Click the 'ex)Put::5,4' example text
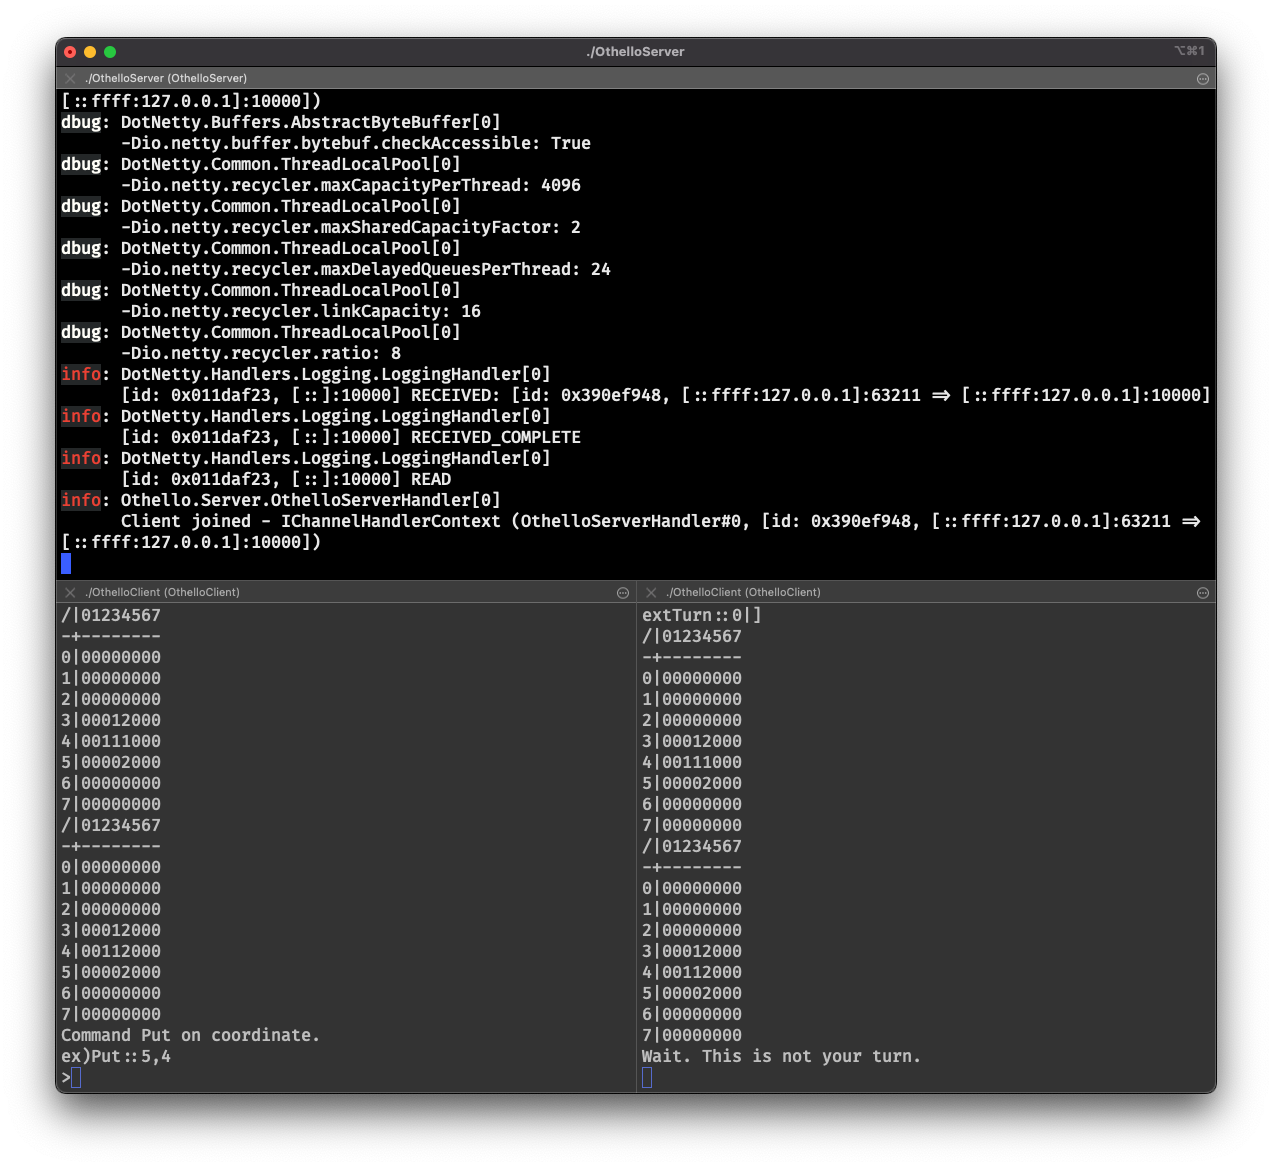The height and width of the screenshot is (1167, 1272). (116, 1056)
